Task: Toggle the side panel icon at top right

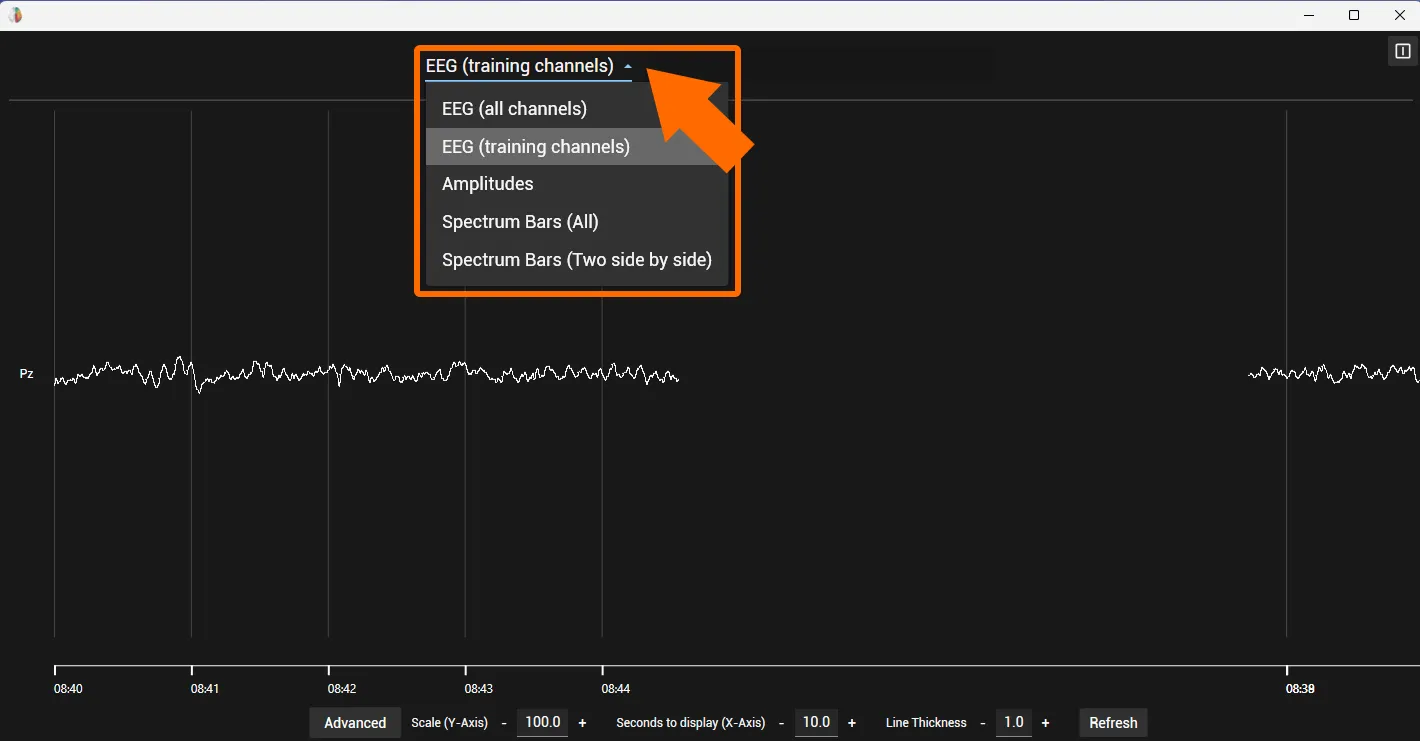Action: tap(1403, 52)
